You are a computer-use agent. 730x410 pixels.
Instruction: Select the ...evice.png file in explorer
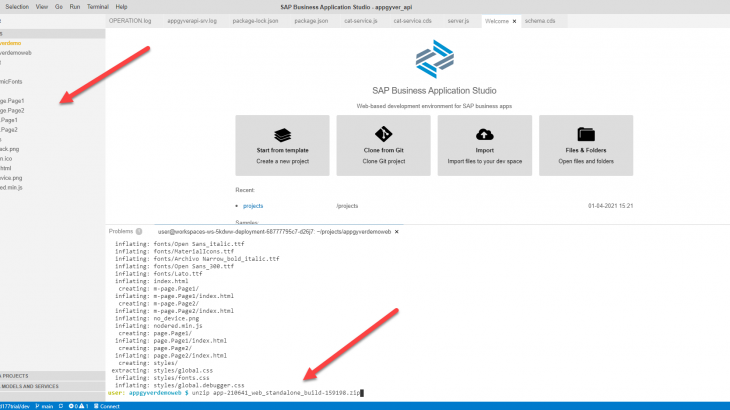(x=11, y=178)
